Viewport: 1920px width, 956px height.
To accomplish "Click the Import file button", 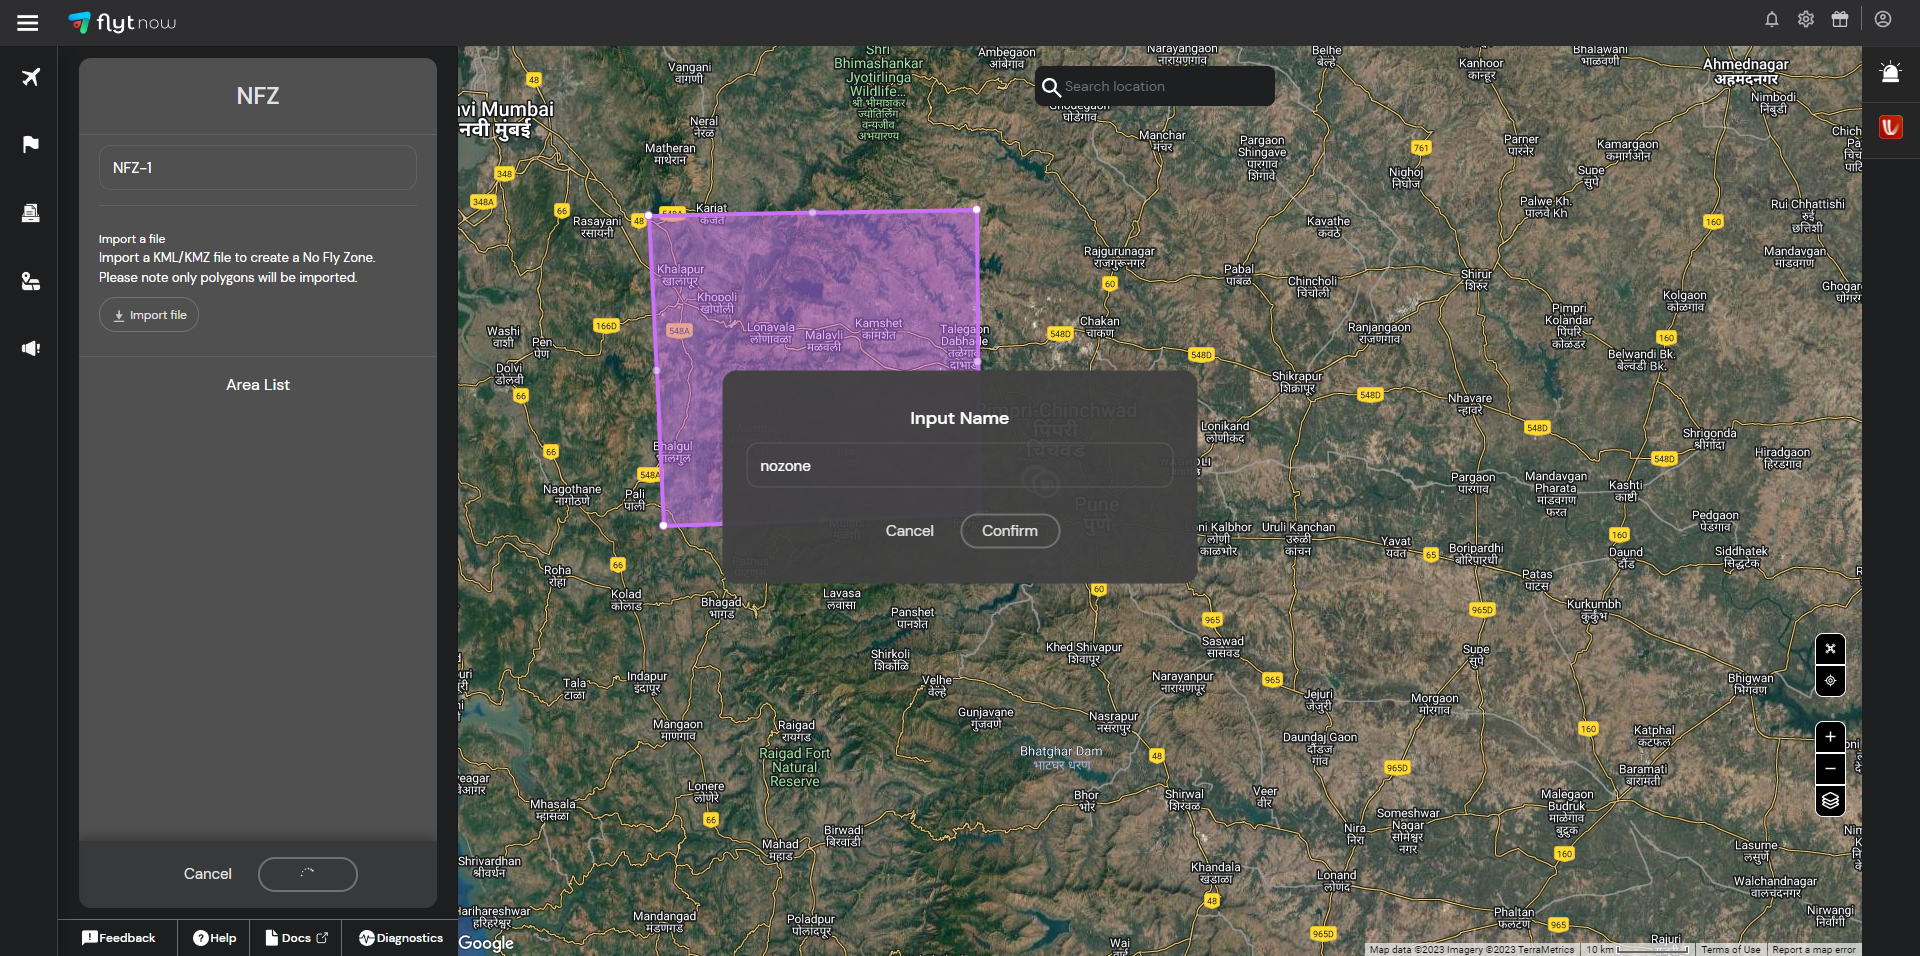I will pos(149,315).
